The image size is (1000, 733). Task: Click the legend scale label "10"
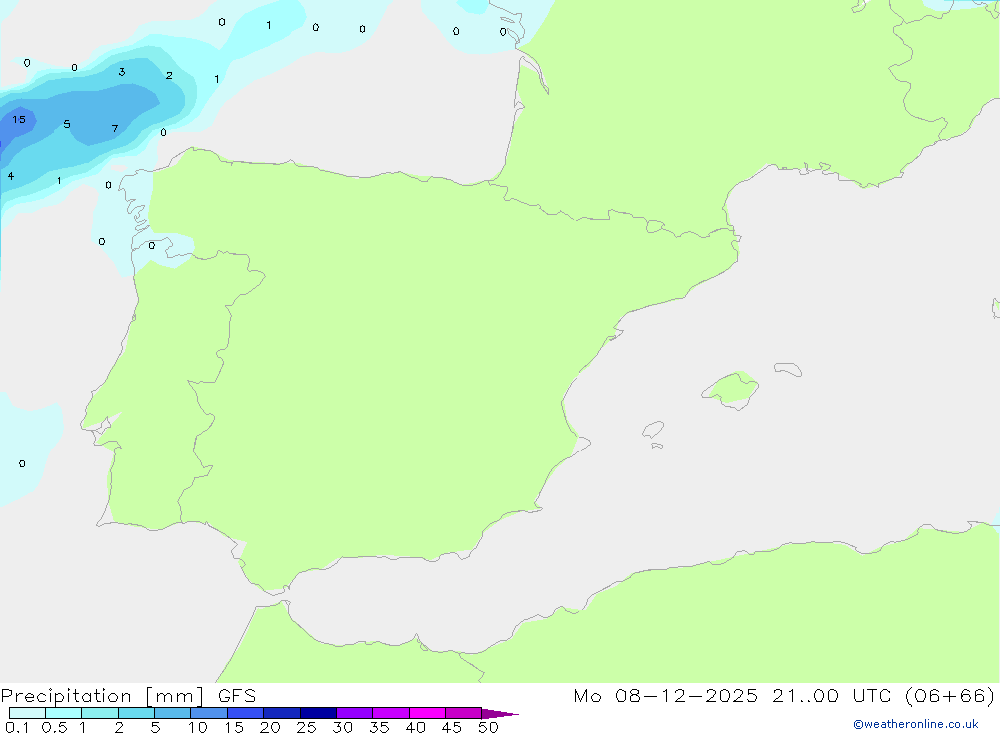[198, 727]
